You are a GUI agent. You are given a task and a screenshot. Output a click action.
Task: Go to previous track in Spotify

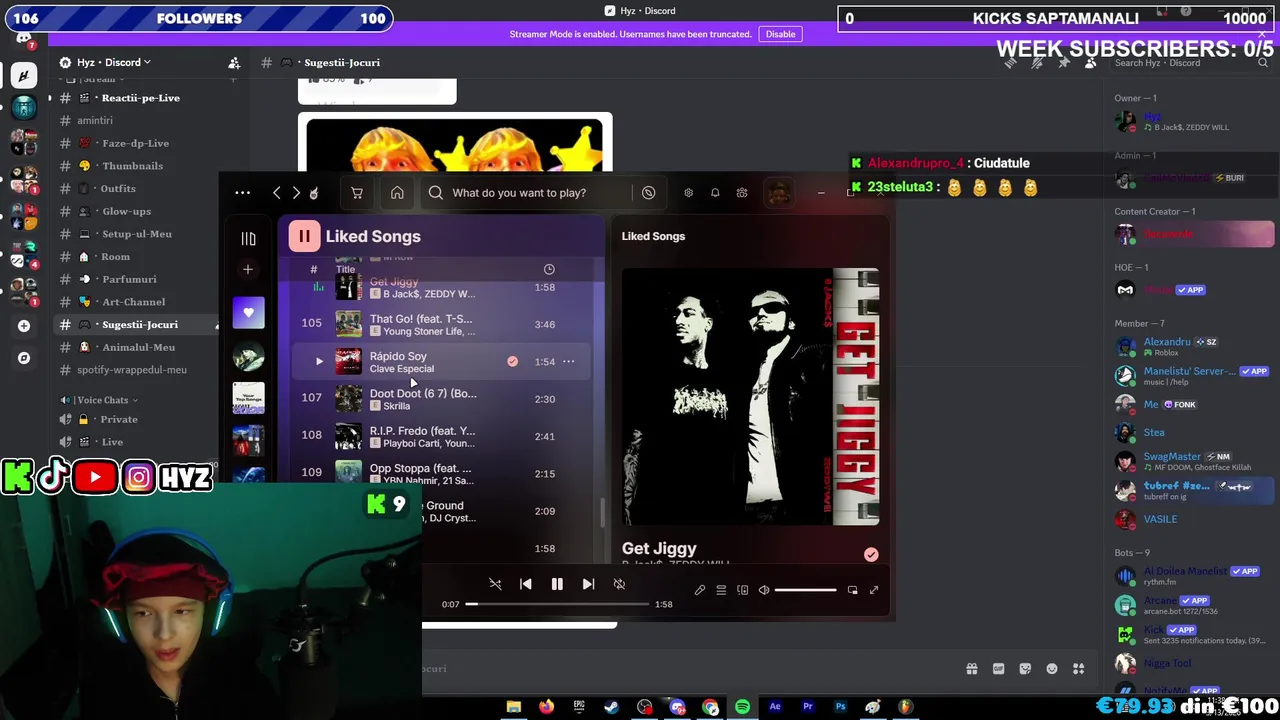point(526,584)
